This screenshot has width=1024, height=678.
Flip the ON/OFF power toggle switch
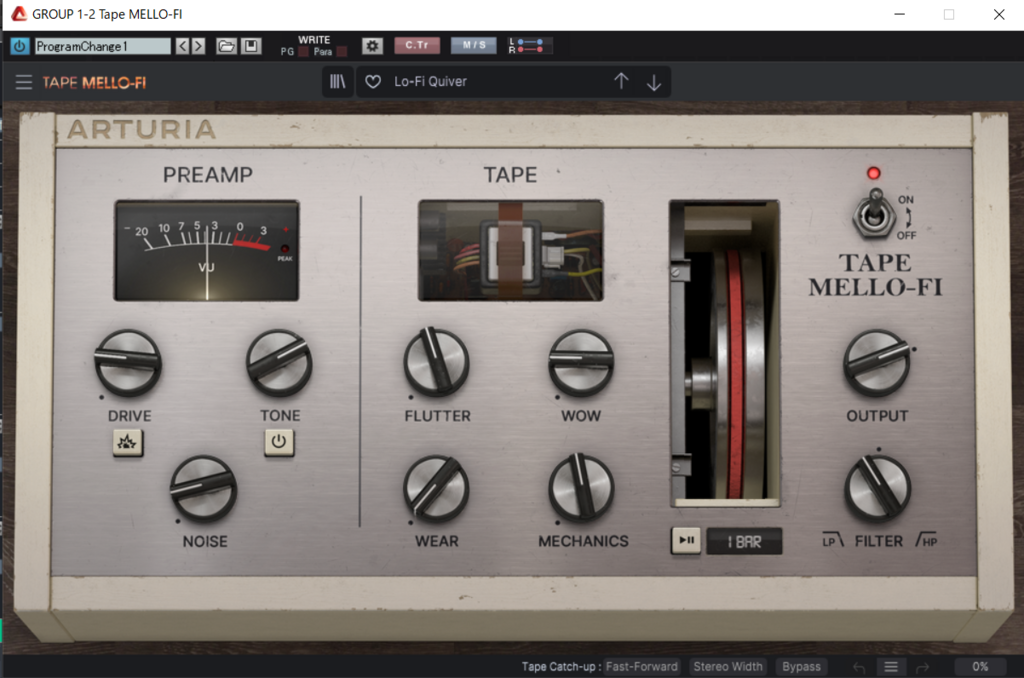pyautogui.click(x=875, y=214)
